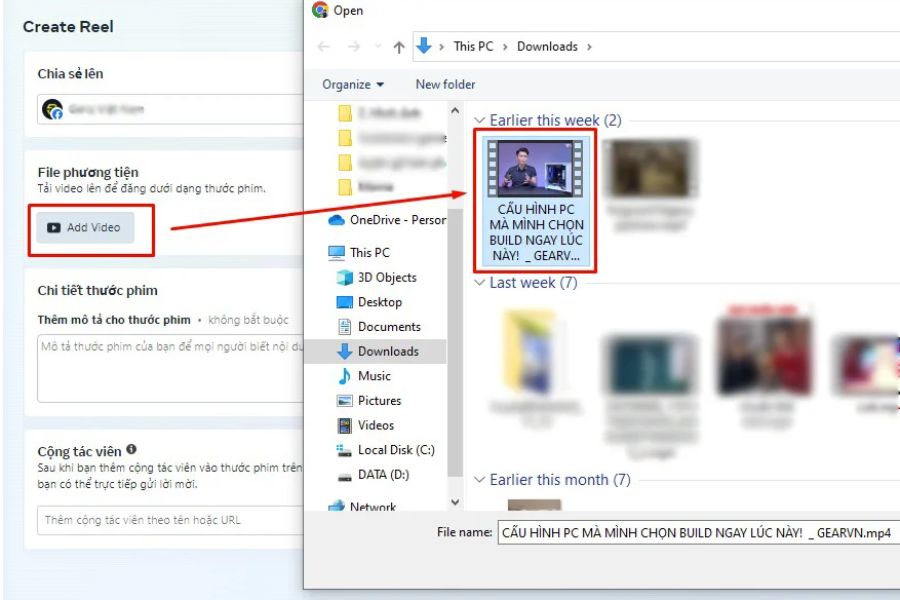Click the page selector under Chia sẻ lên
This screenshot has height=600, width=900.
pyautogui.click(x=170, y=109)
